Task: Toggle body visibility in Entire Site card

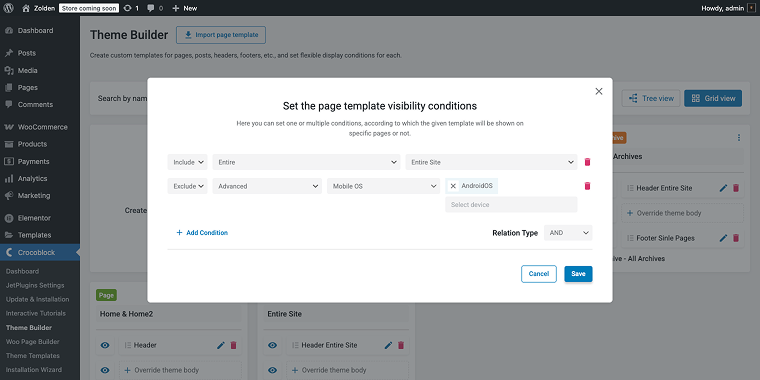Action: 272,370
